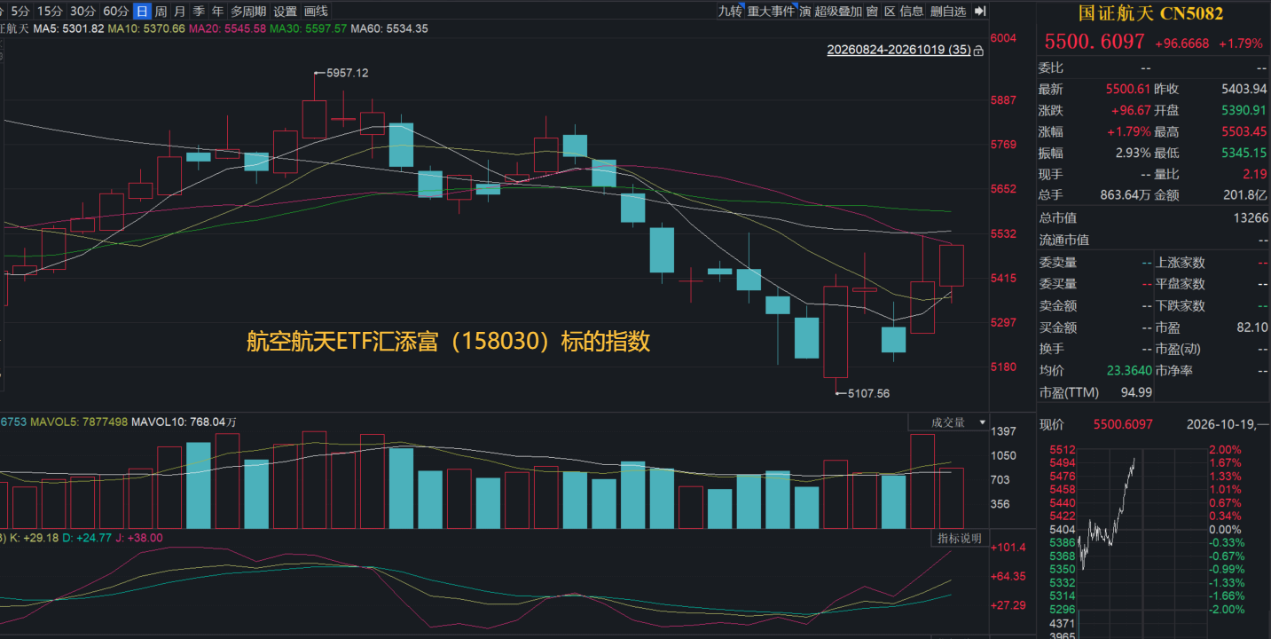Click the 总市值 value 13266
Screen dimensions: 1271x639
tap(1251, 218)
